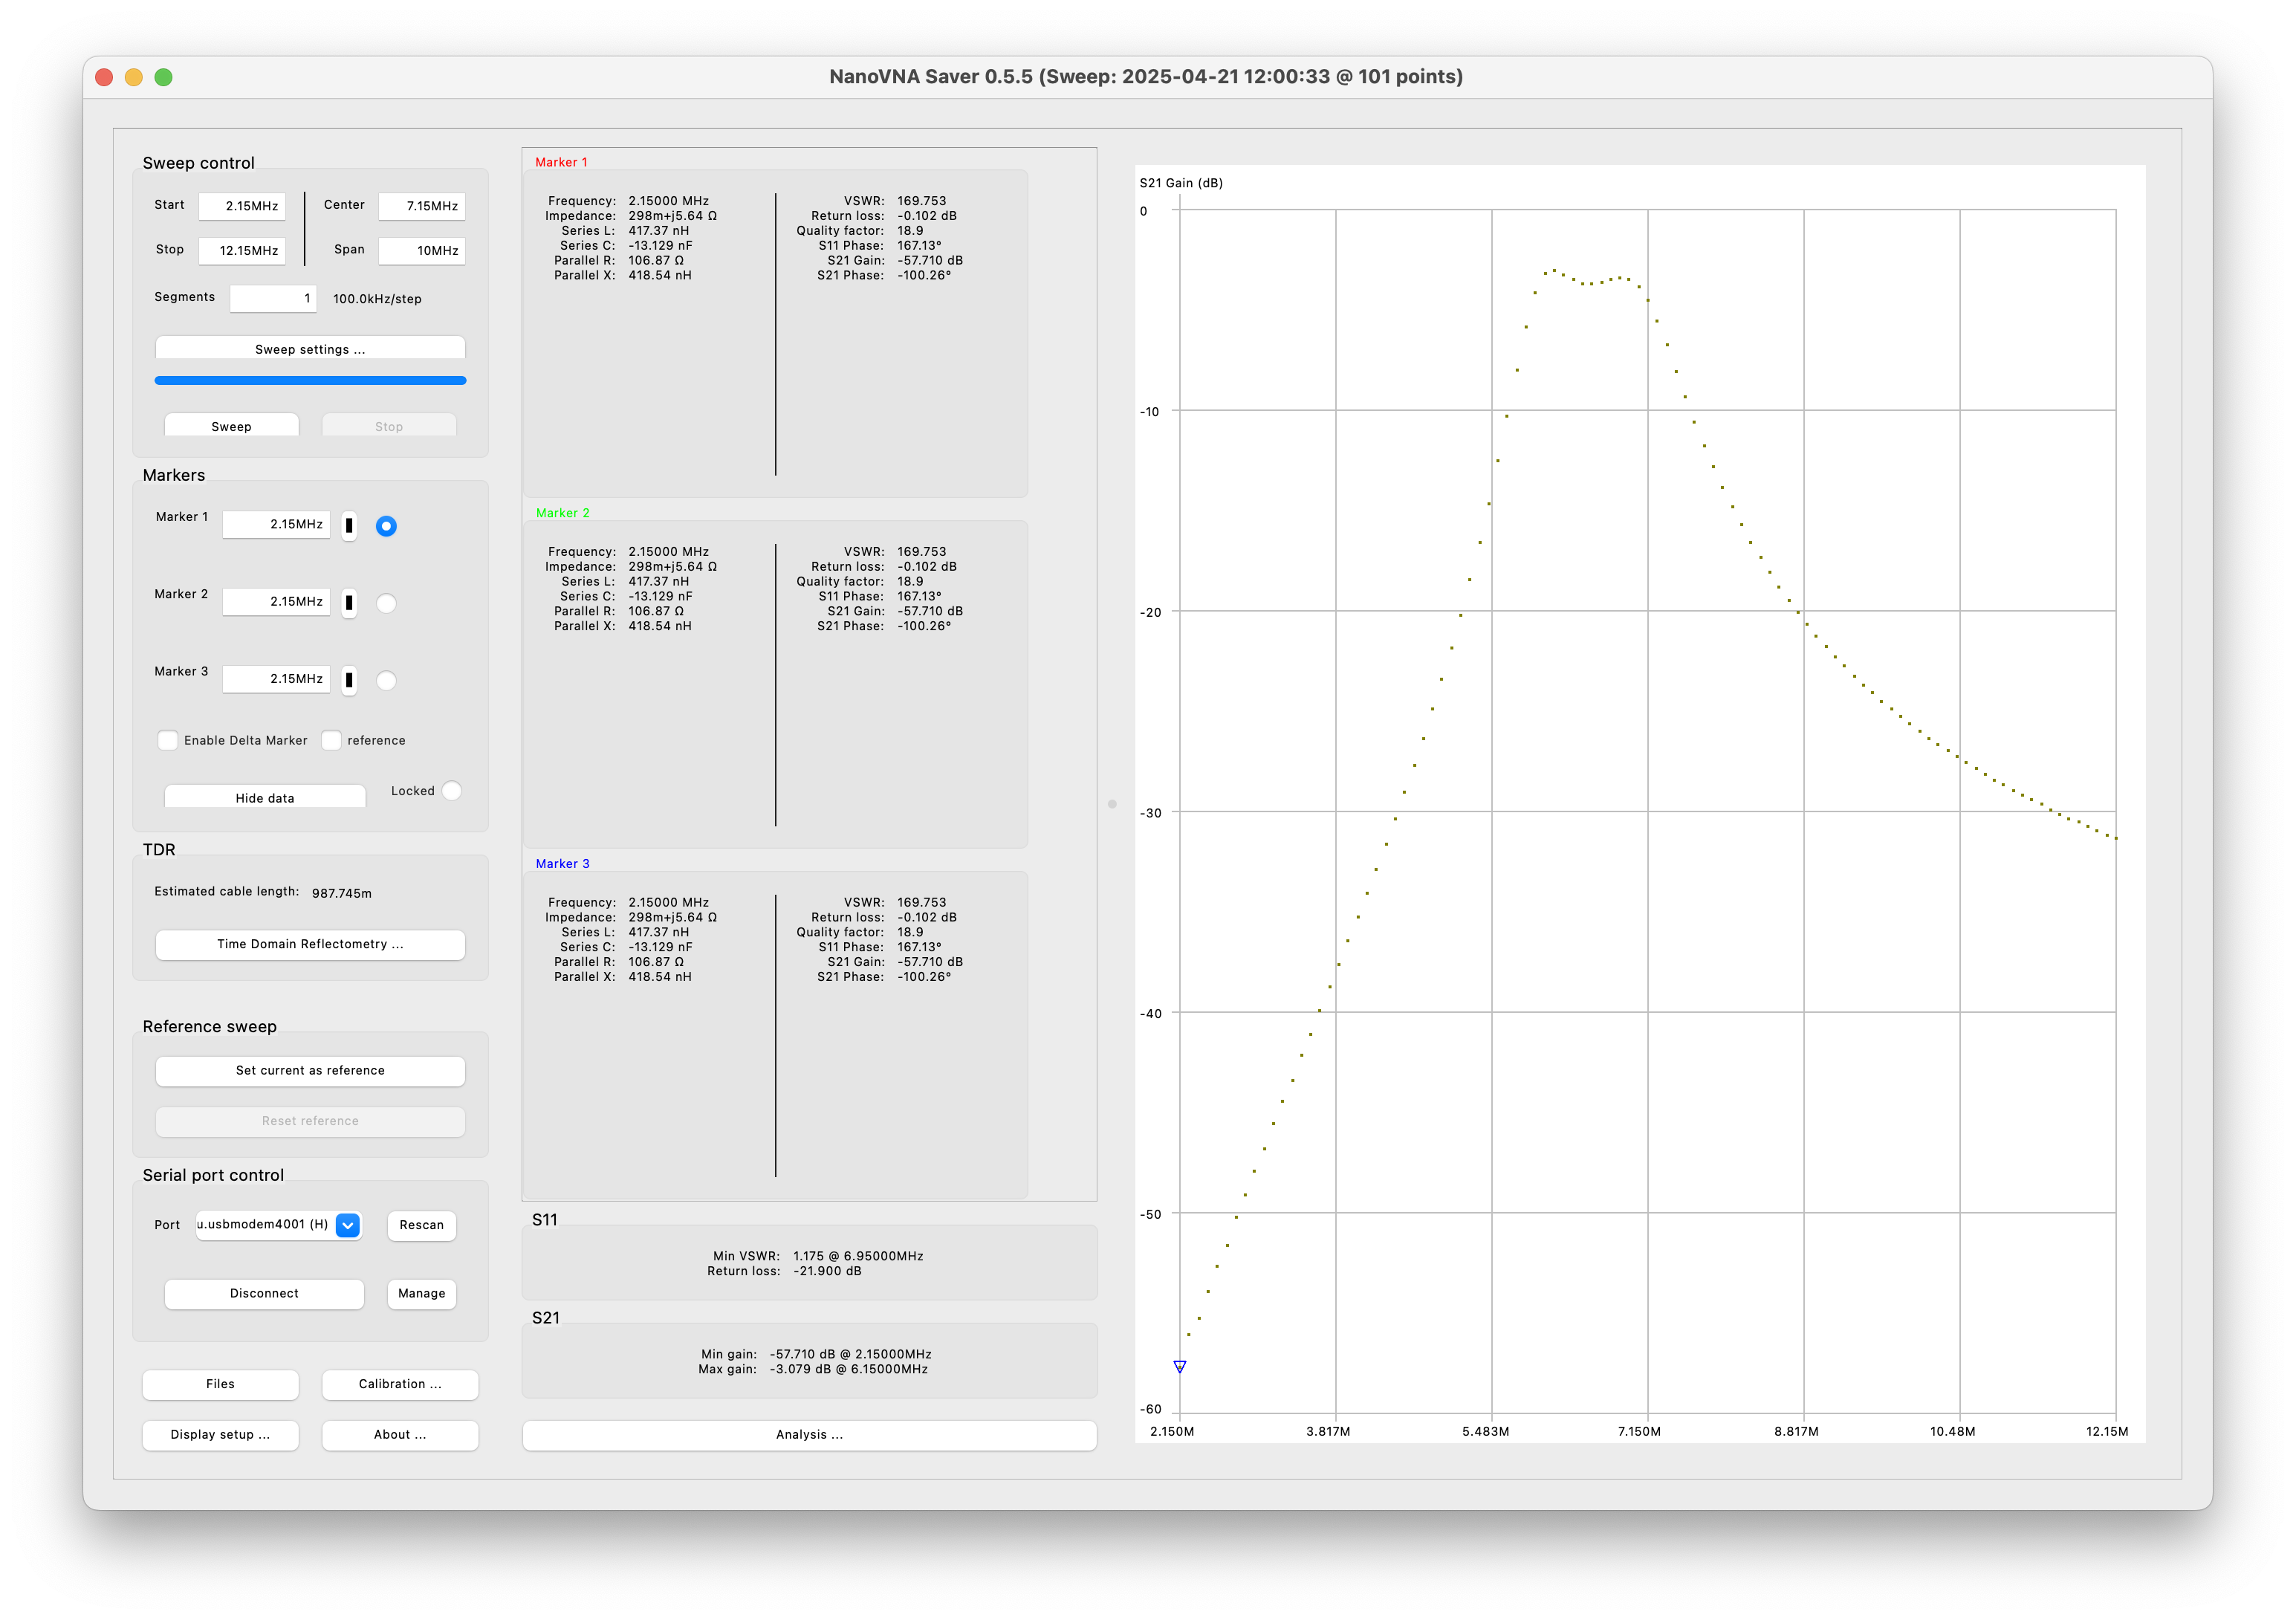
Task: Enable the Delta Marker checkbox
Action: (167, 740)
